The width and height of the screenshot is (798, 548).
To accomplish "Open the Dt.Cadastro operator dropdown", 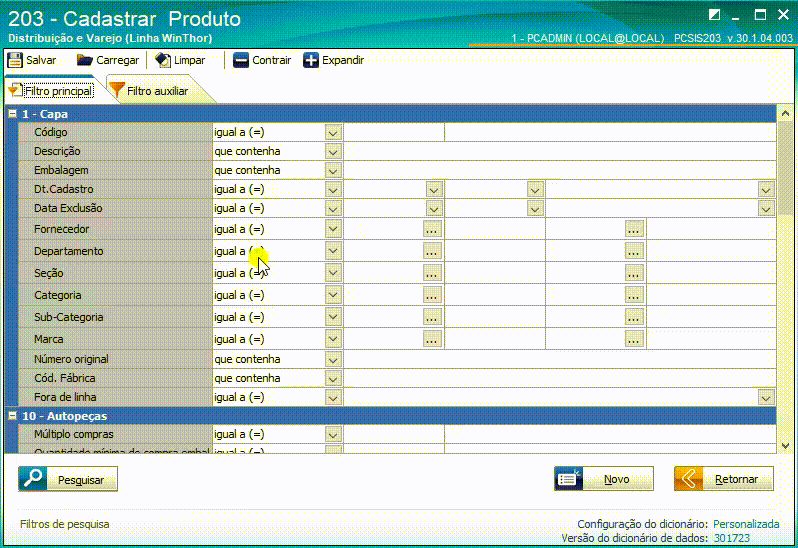I will [333, 190].
